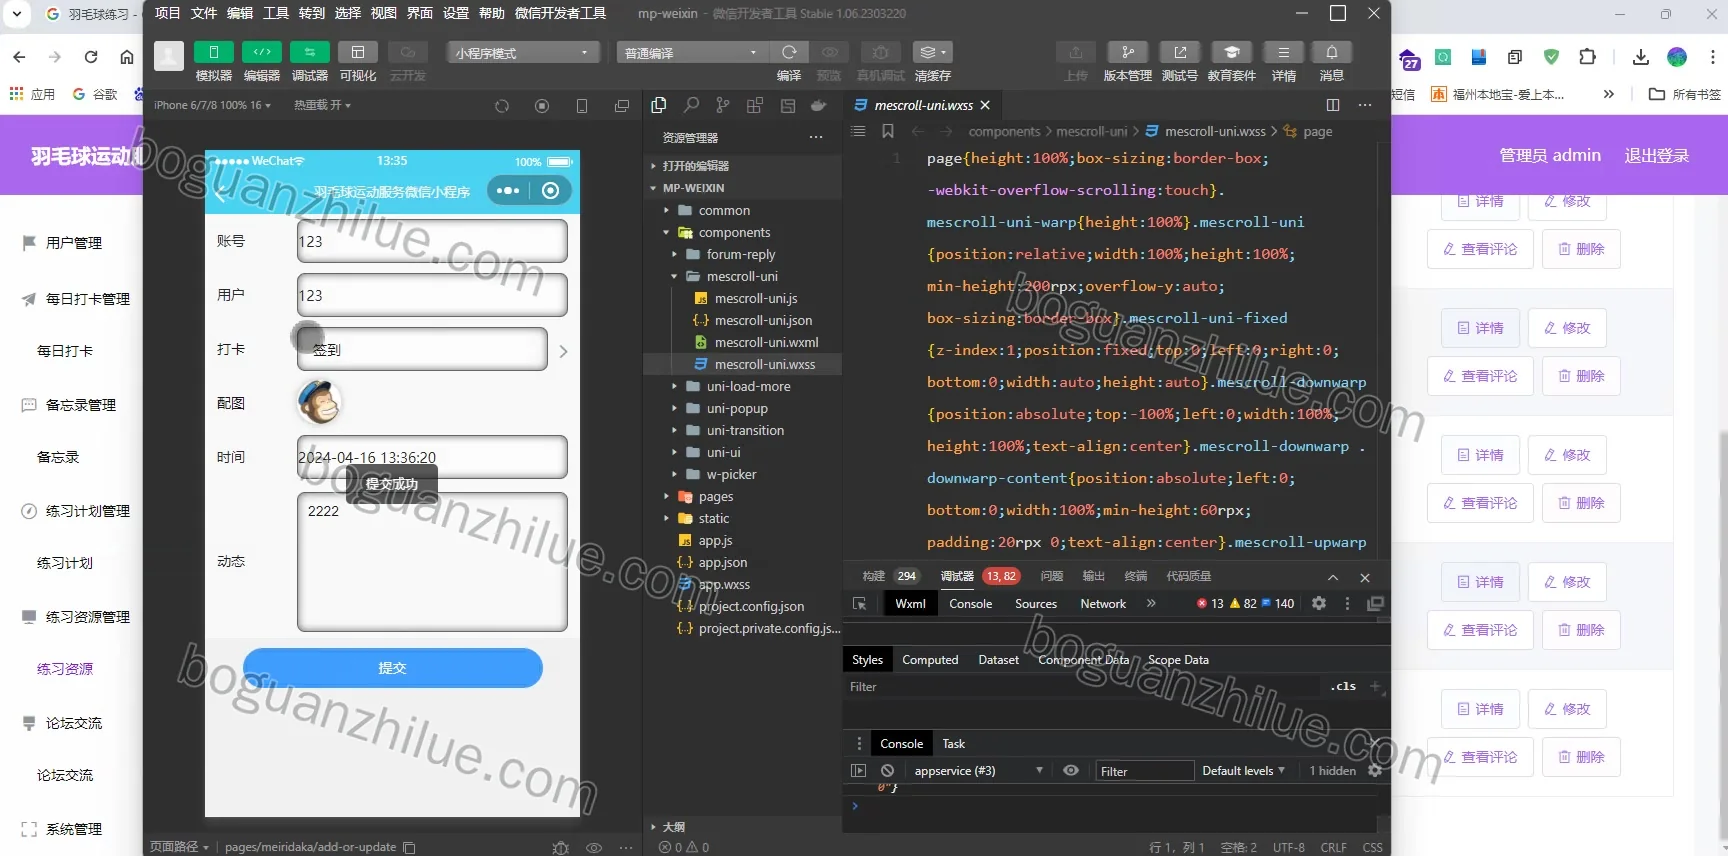Open the 编辑 menu
The image size is (1728, 856).
coord(240,13)
